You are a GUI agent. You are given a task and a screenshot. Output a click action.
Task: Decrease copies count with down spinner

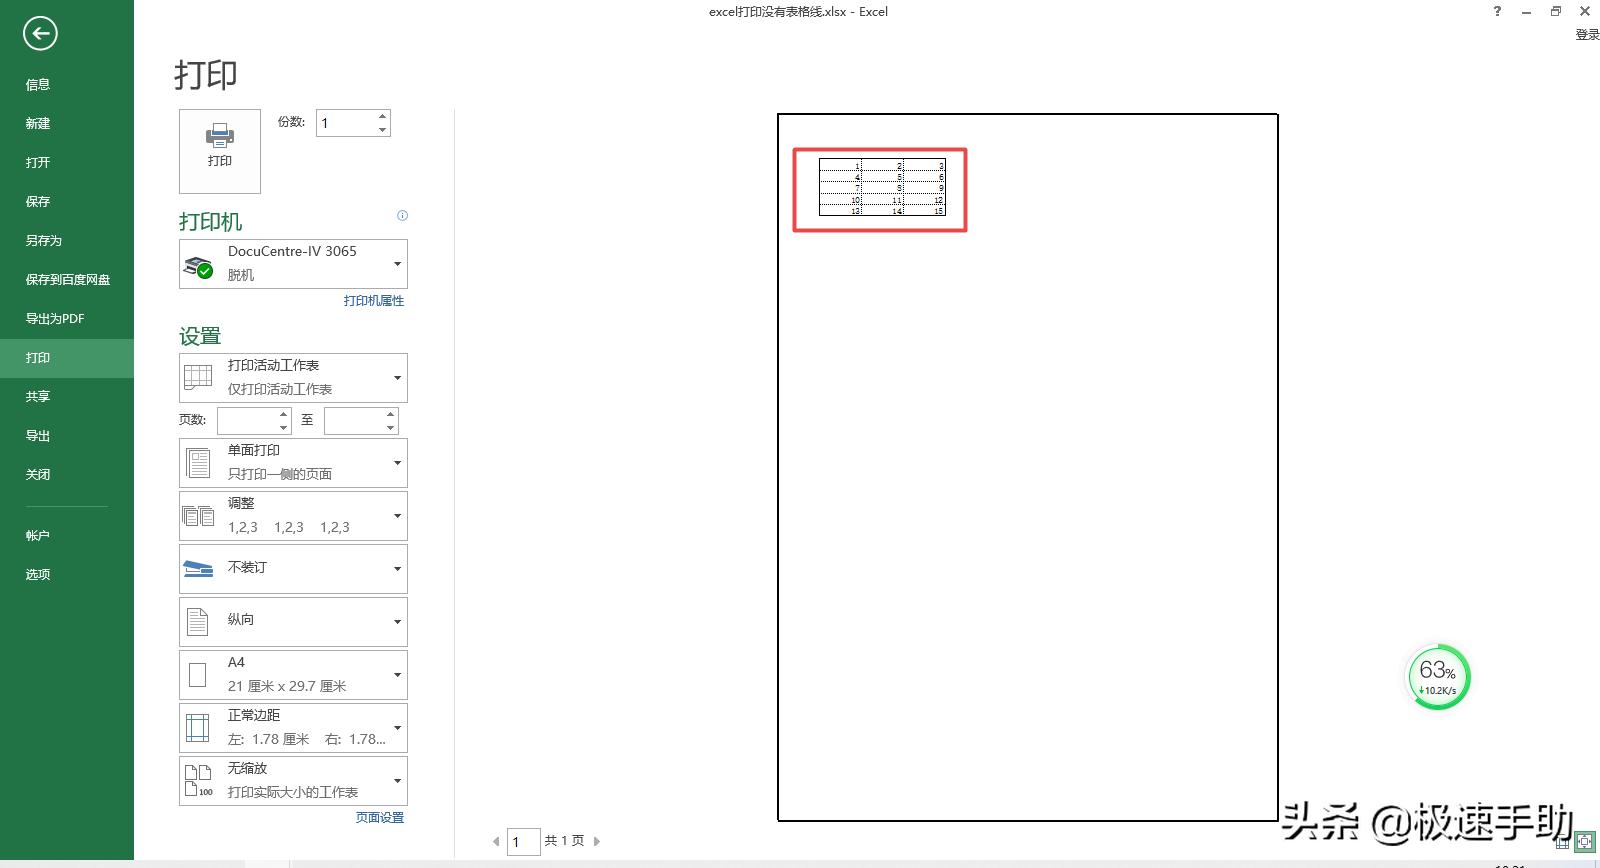pyautogui.click(x=382, y=130)
